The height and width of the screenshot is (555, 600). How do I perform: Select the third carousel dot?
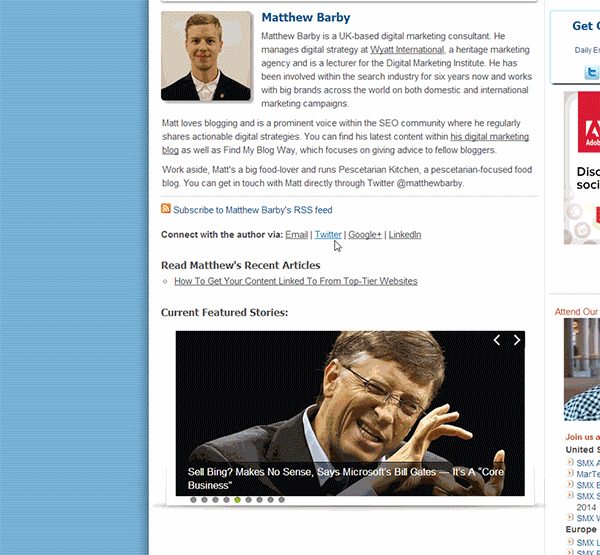tap(215, 500)
